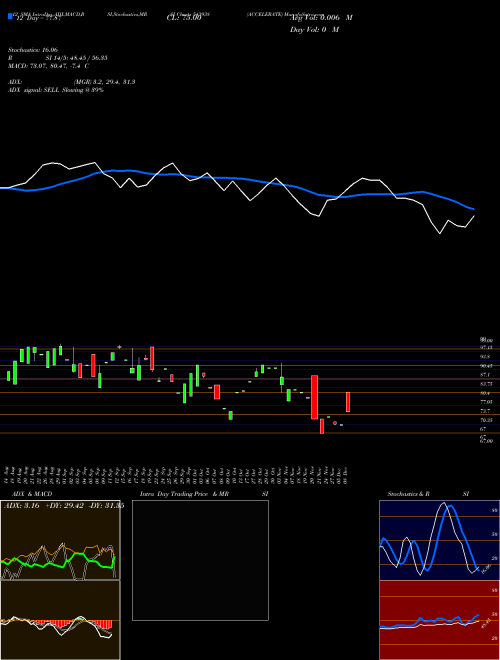Image resolution: width=500 pixels, height=660 pixels.
Task: Click the first green candlestick on the left
Action: pos(8,376)
